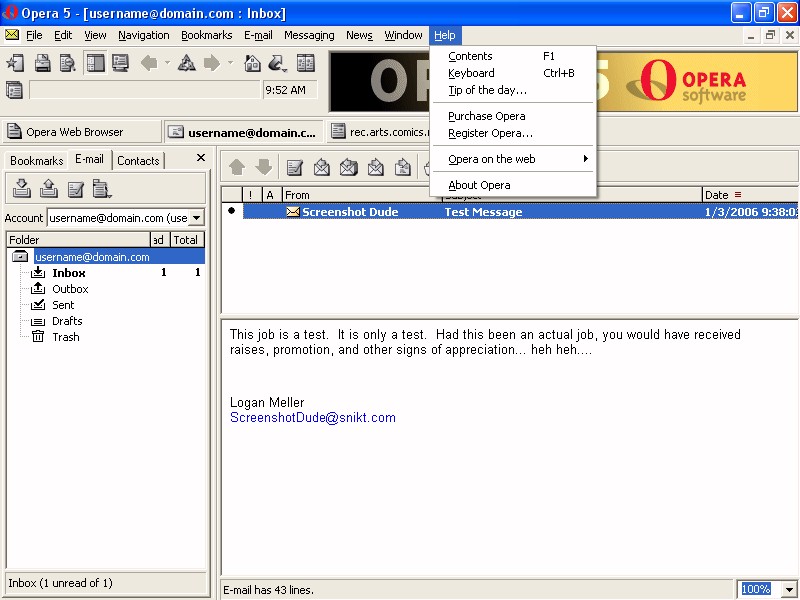
Task: Select Purchase Opera menu entry
Action: tap(513, 116)
